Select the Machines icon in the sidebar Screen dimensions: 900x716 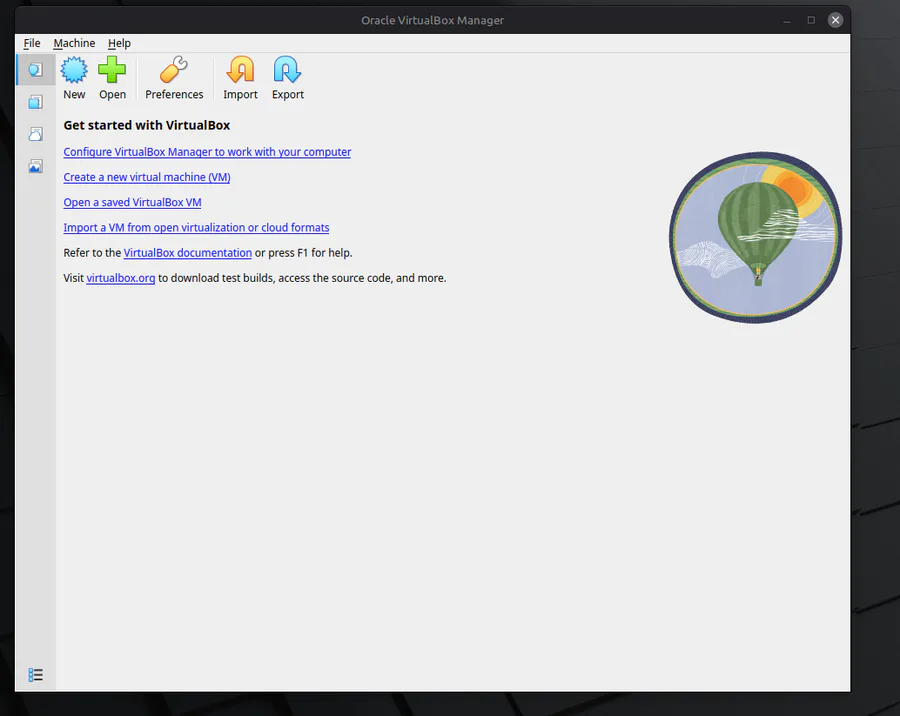[36, 102]
